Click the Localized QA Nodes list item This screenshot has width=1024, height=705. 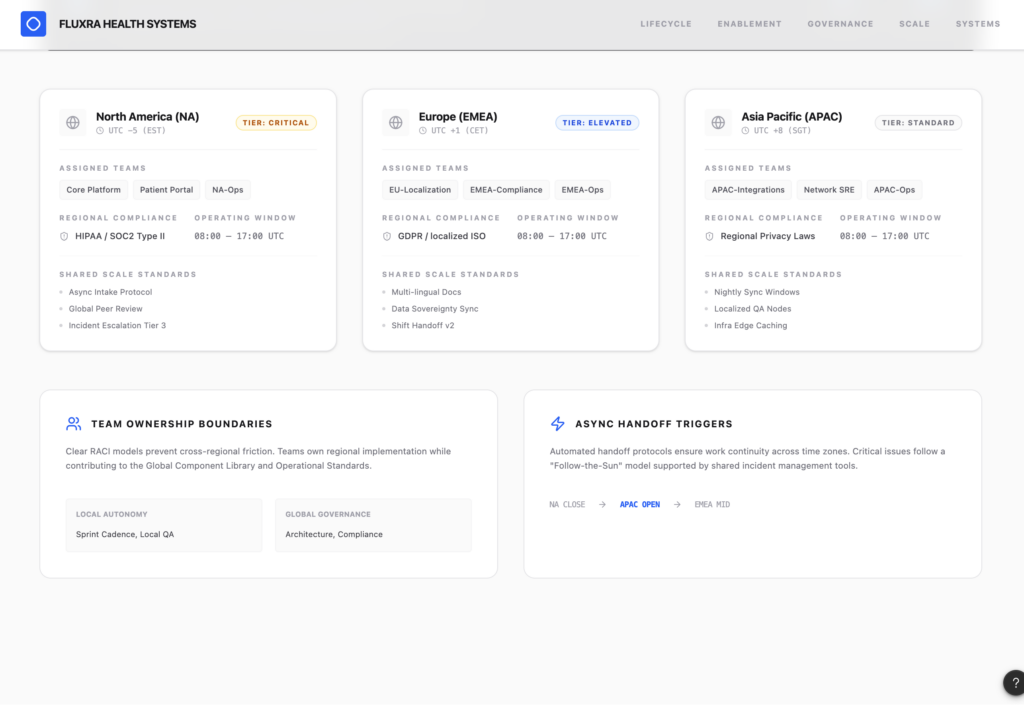752,309
